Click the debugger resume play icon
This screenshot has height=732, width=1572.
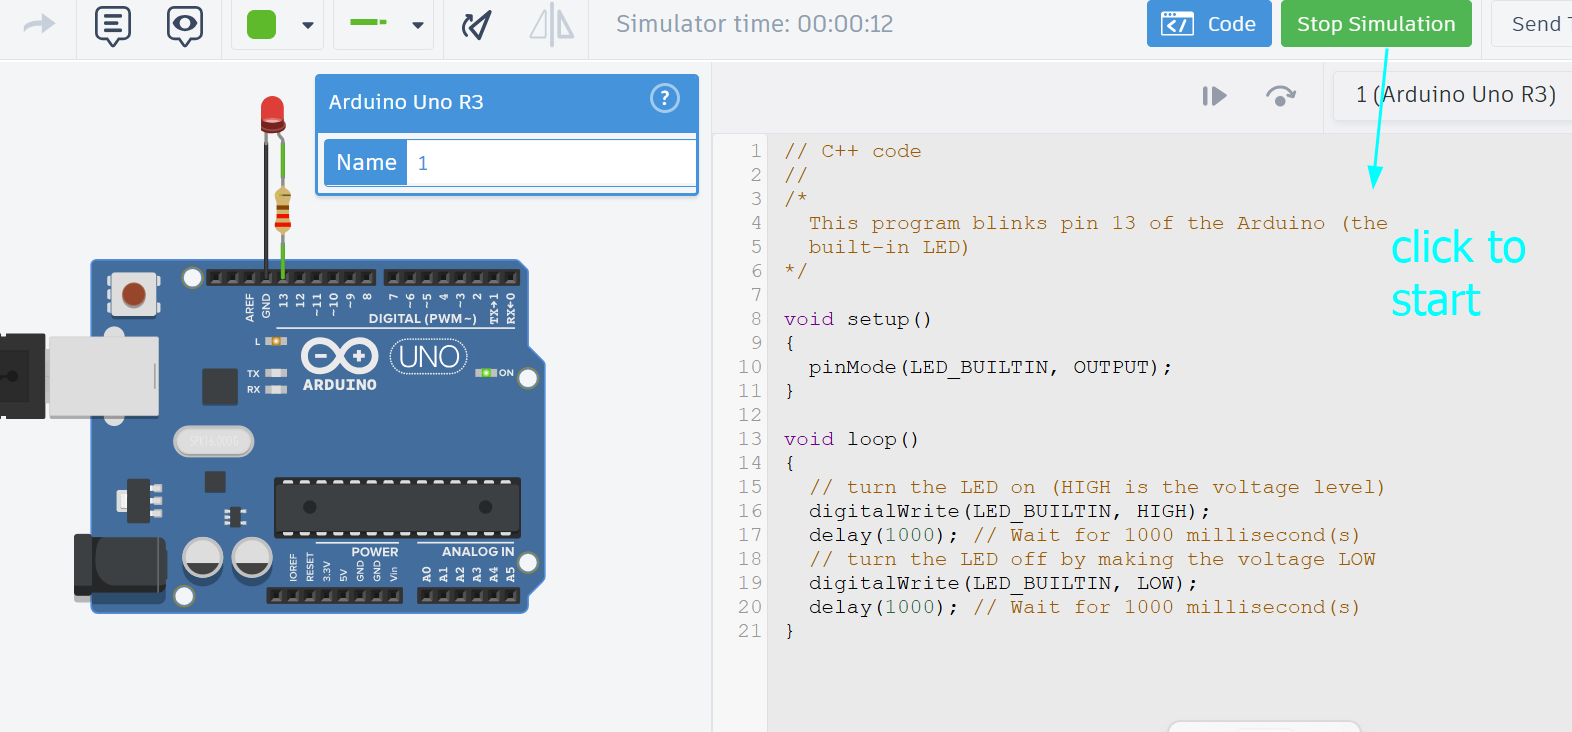[1214, 96]
